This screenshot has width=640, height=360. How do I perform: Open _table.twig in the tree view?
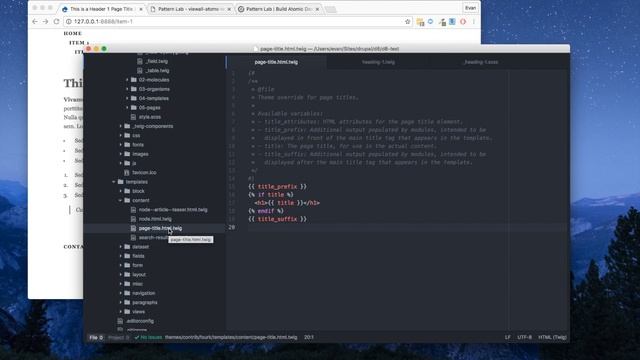pos(158,71)
